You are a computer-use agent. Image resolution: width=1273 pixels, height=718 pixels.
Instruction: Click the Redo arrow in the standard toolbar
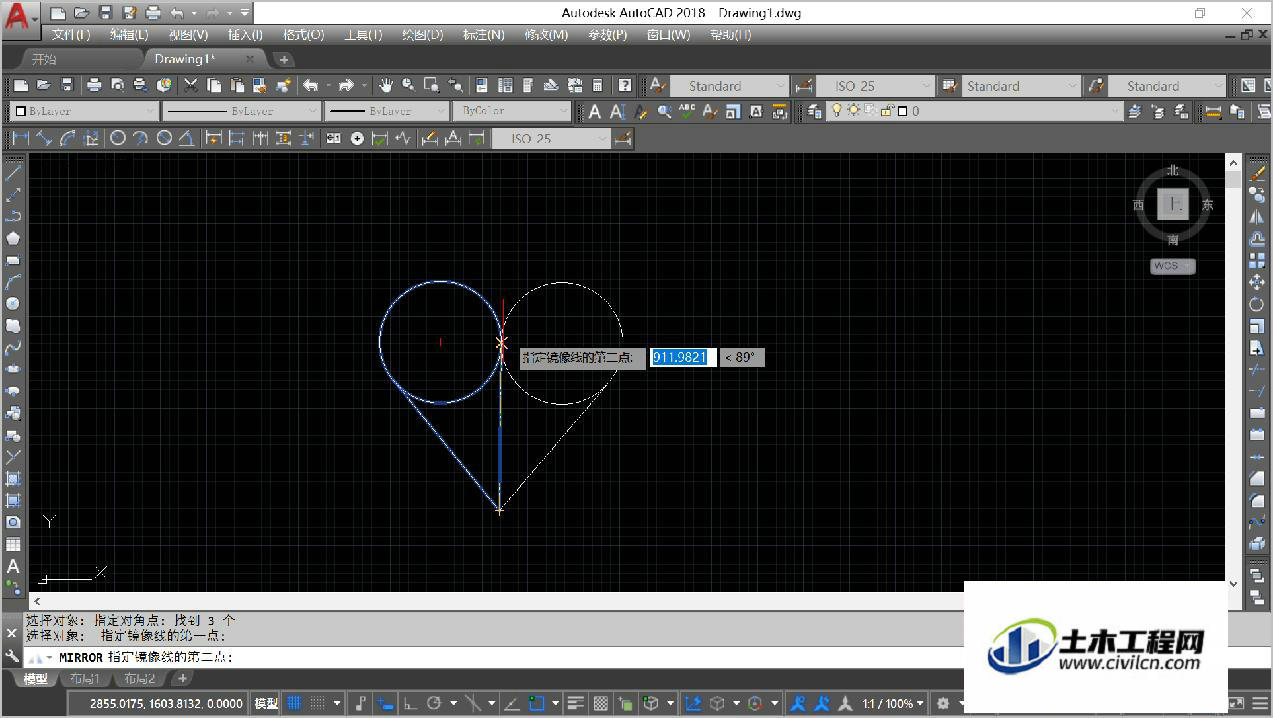346,86
